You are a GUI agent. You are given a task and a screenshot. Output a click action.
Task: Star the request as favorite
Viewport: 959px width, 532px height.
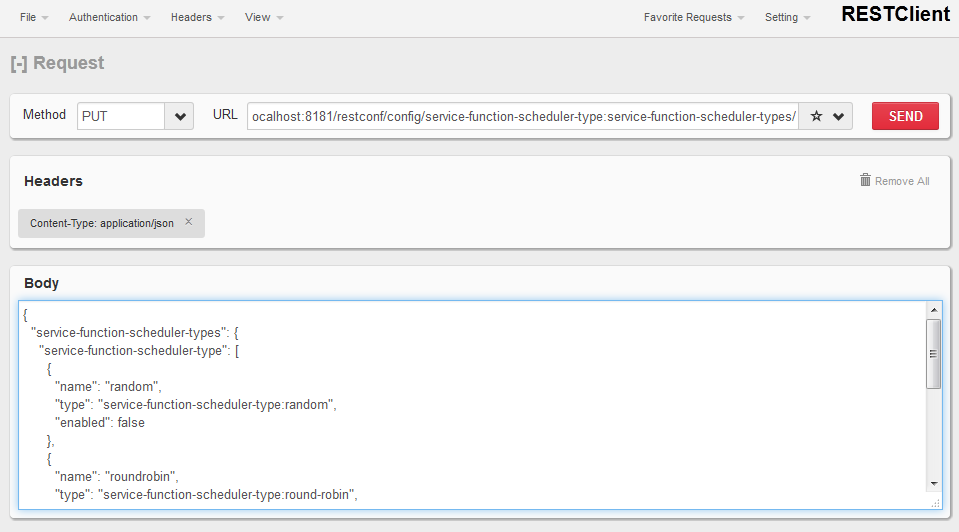tap(816, 116)
